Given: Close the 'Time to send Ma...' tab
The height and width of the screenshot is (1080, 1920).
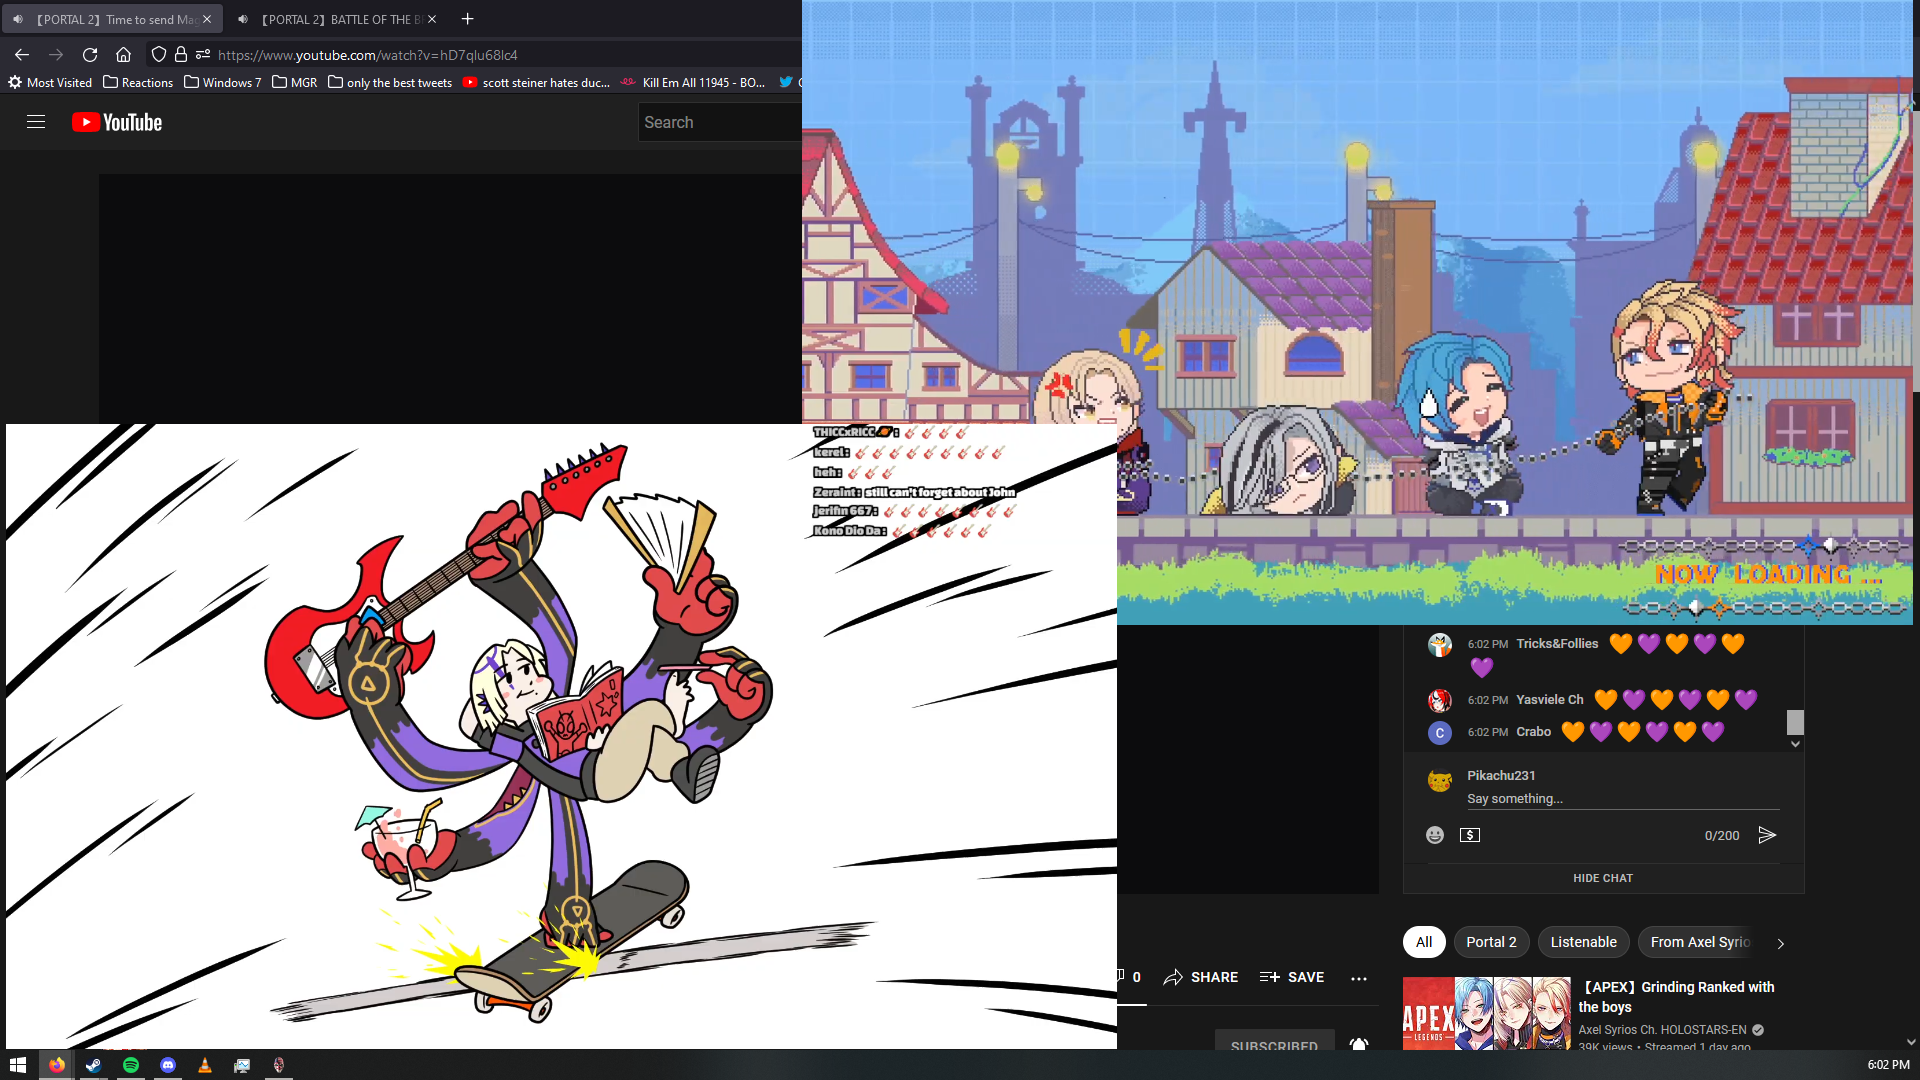Looking at the screenshot, I should pyautogui.click(x=207, y=19).
